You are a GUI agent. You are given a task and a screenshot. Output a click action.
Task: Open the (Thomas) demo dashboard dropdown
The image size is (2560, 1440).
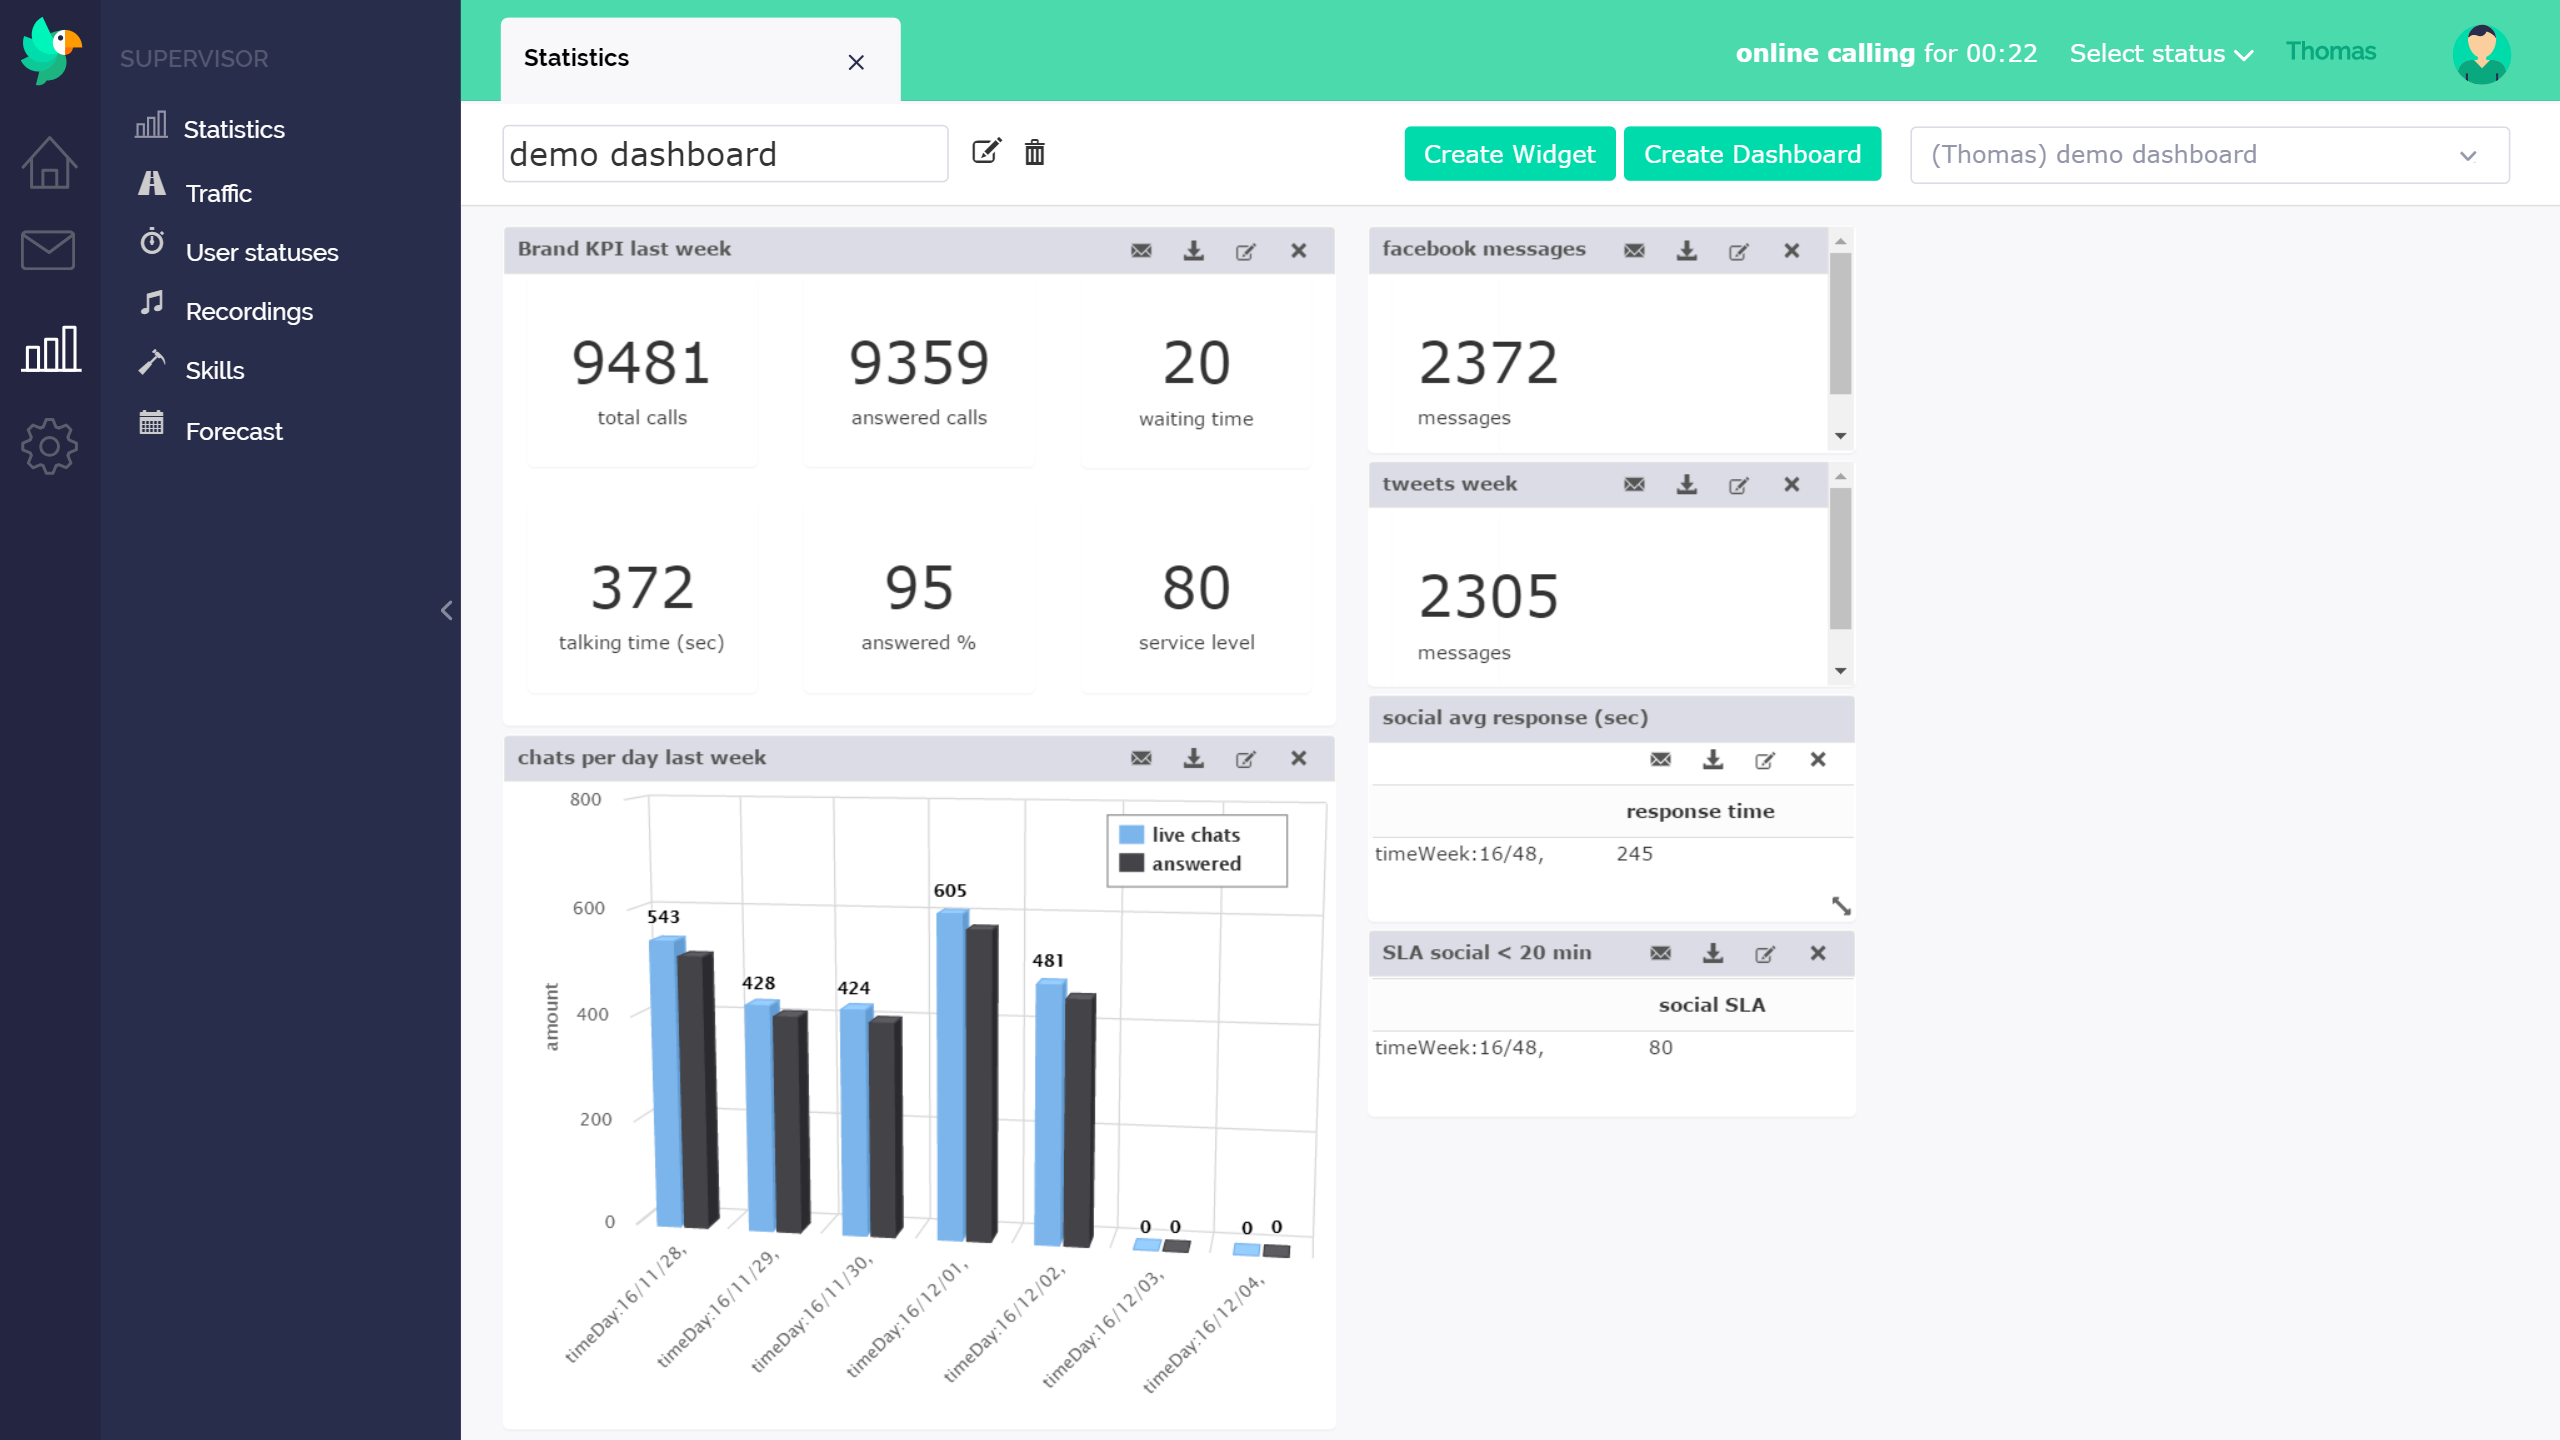click(2209, 155)
